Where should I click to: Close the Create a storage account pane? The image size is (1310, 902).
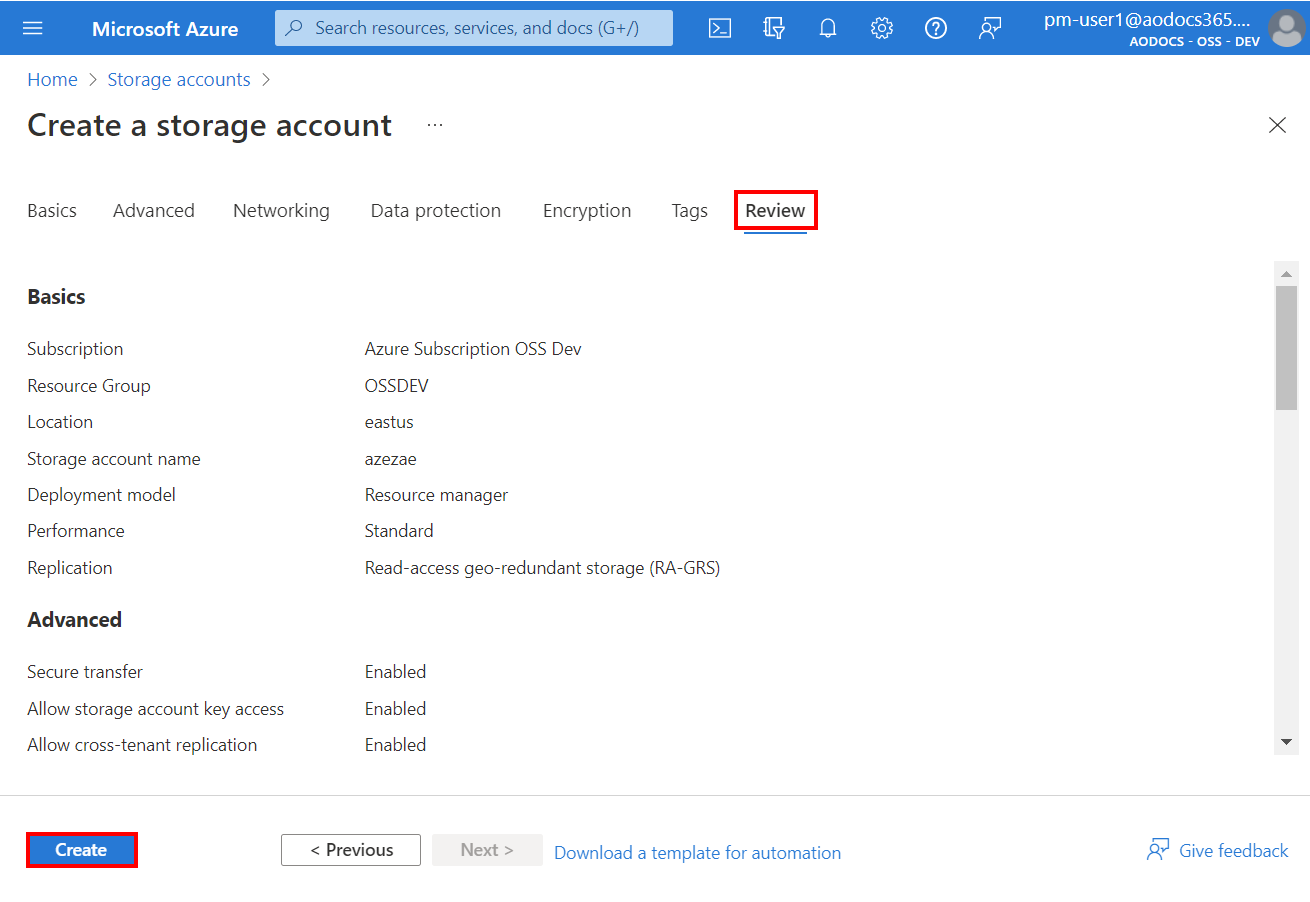click(x=1277, y=125)
